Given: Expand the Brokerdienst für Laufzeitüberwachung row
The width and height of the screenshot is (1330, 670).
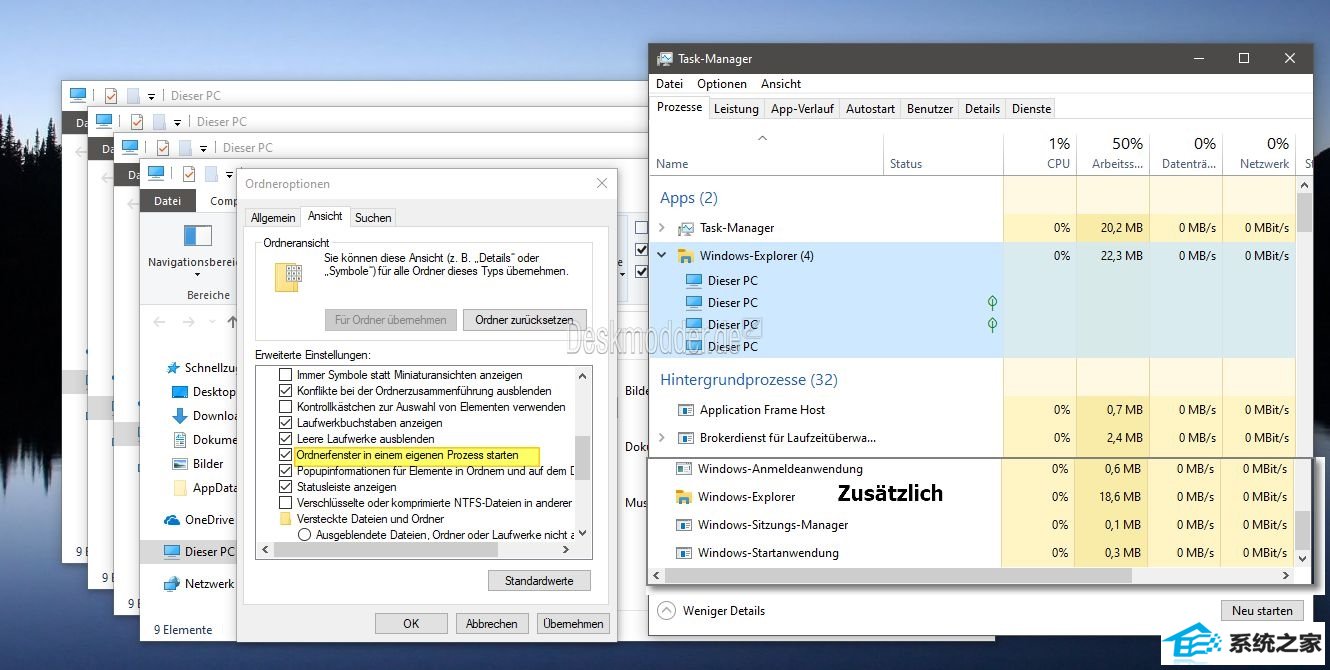Looking at the screenshot, I should (x=662, y=438).
